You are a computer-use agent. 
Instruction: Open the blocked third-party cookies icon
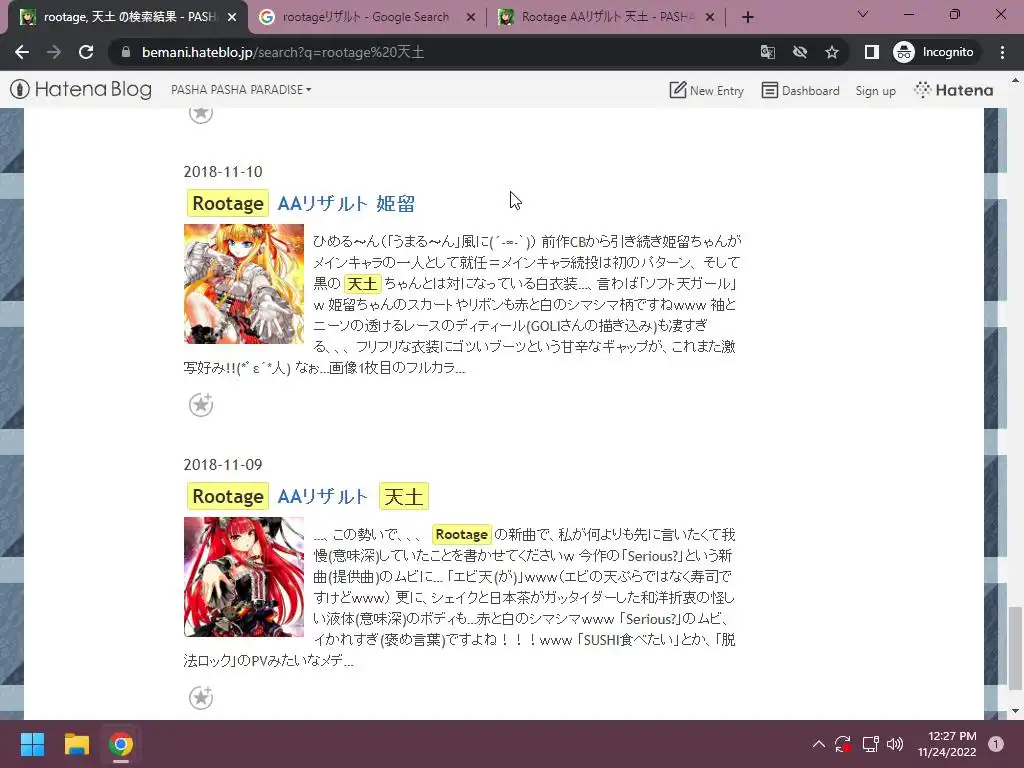[800, 52]
